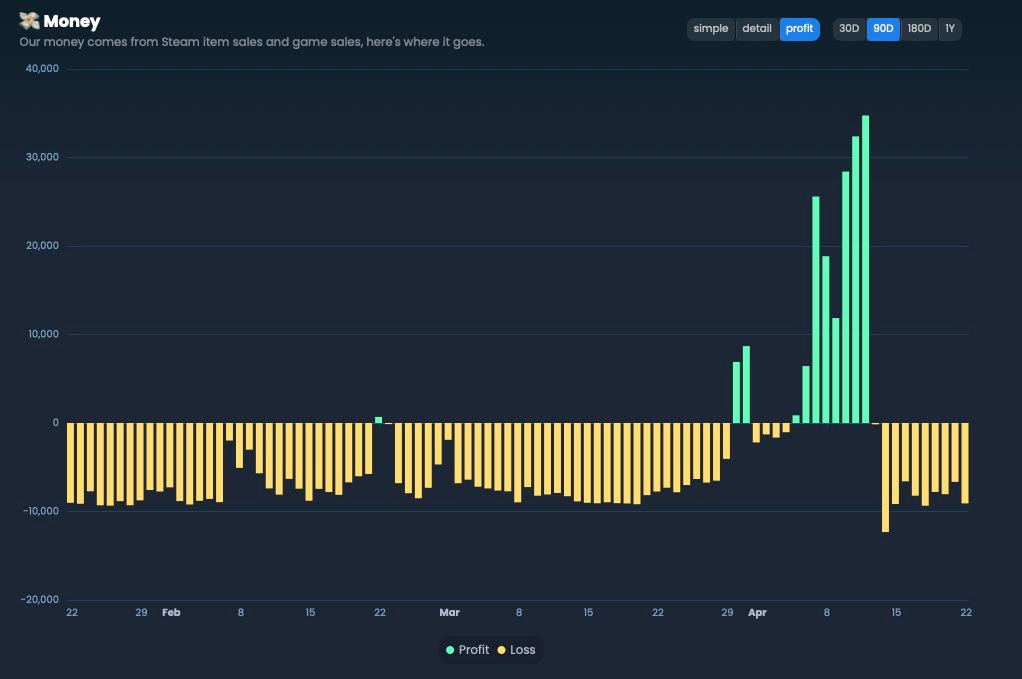The height and width of the screenshot is (679, 1022).
Task: Set time range to 90D
Action: [883, 29]
